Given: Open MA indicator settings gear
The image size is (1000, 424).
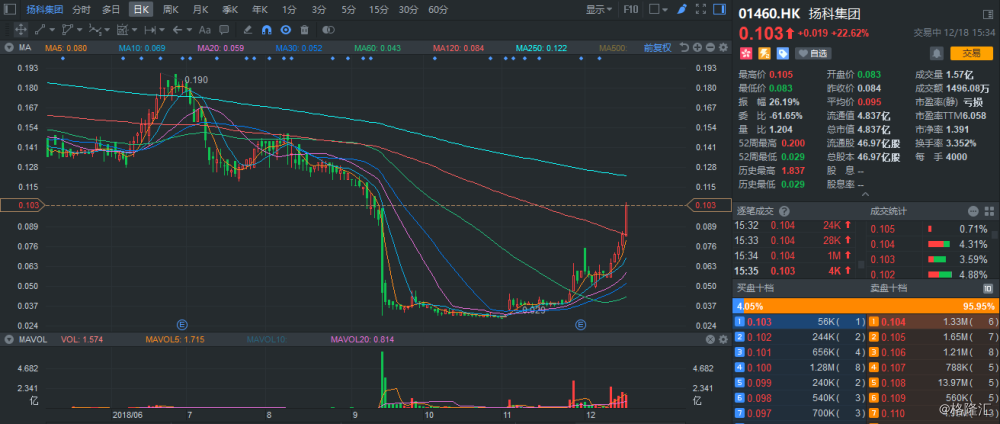Looking at the screenshot, I should coord(723,47).
